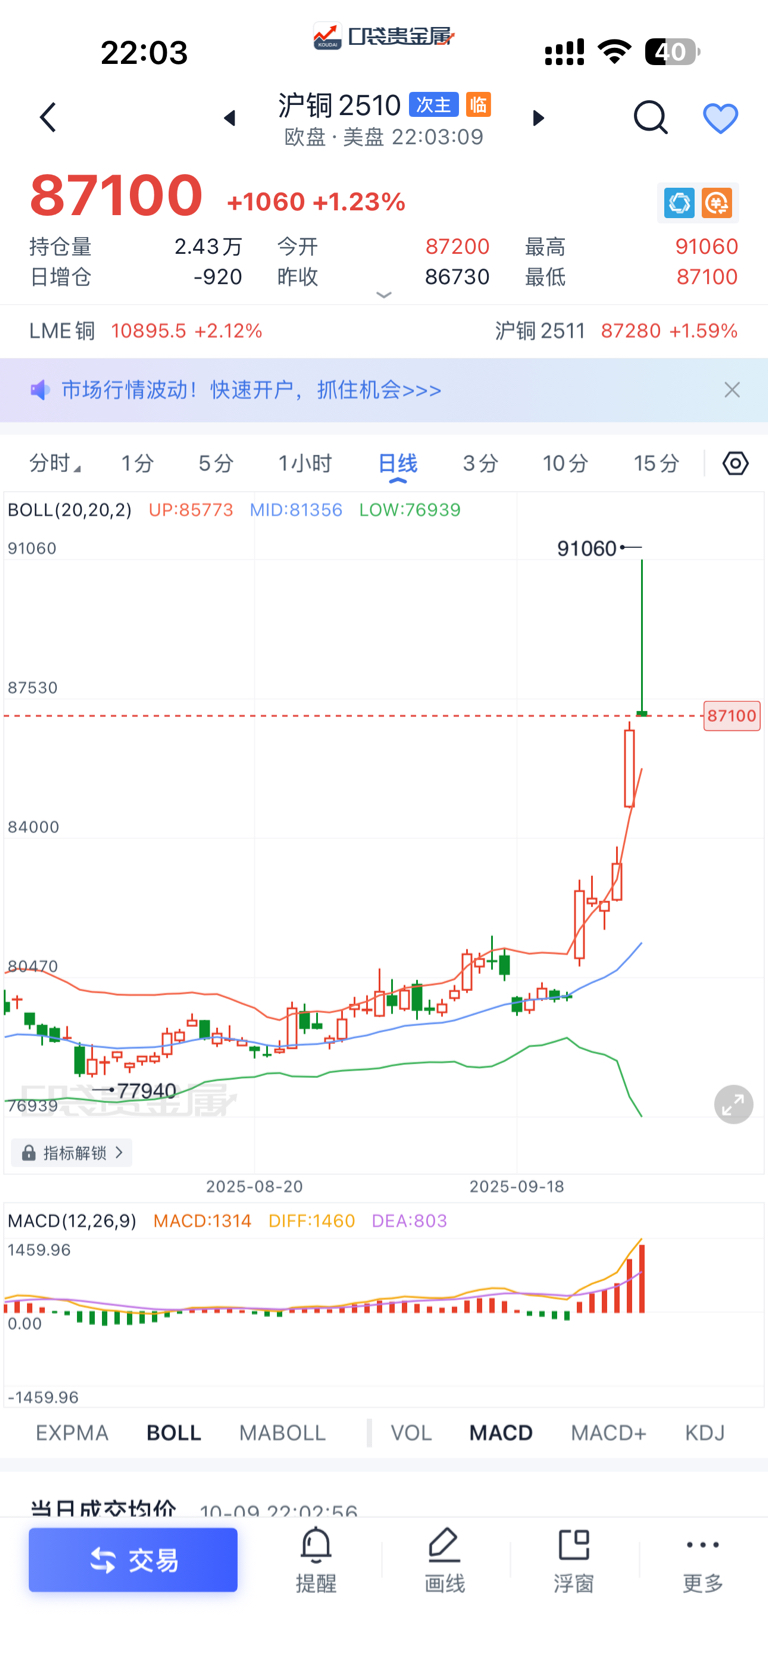Expand chart to fullscreen with arrows icon

coord(733,1104)
